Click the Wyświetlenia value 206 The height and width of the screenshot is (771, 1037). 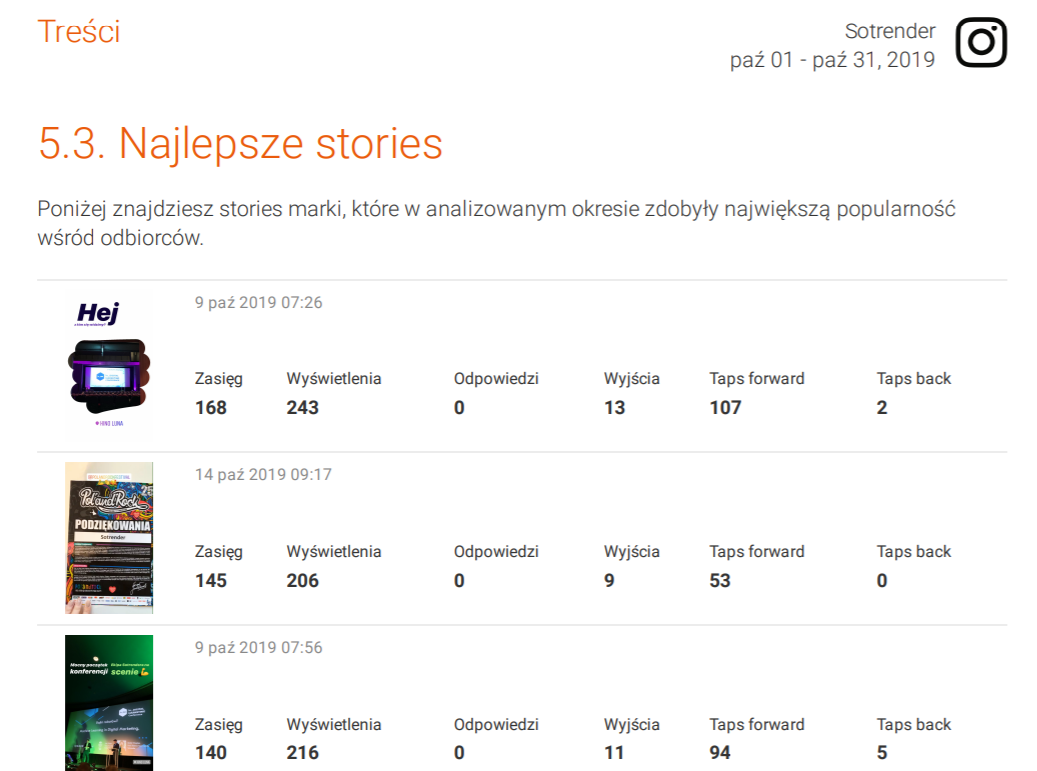click(x=303, y=580)
